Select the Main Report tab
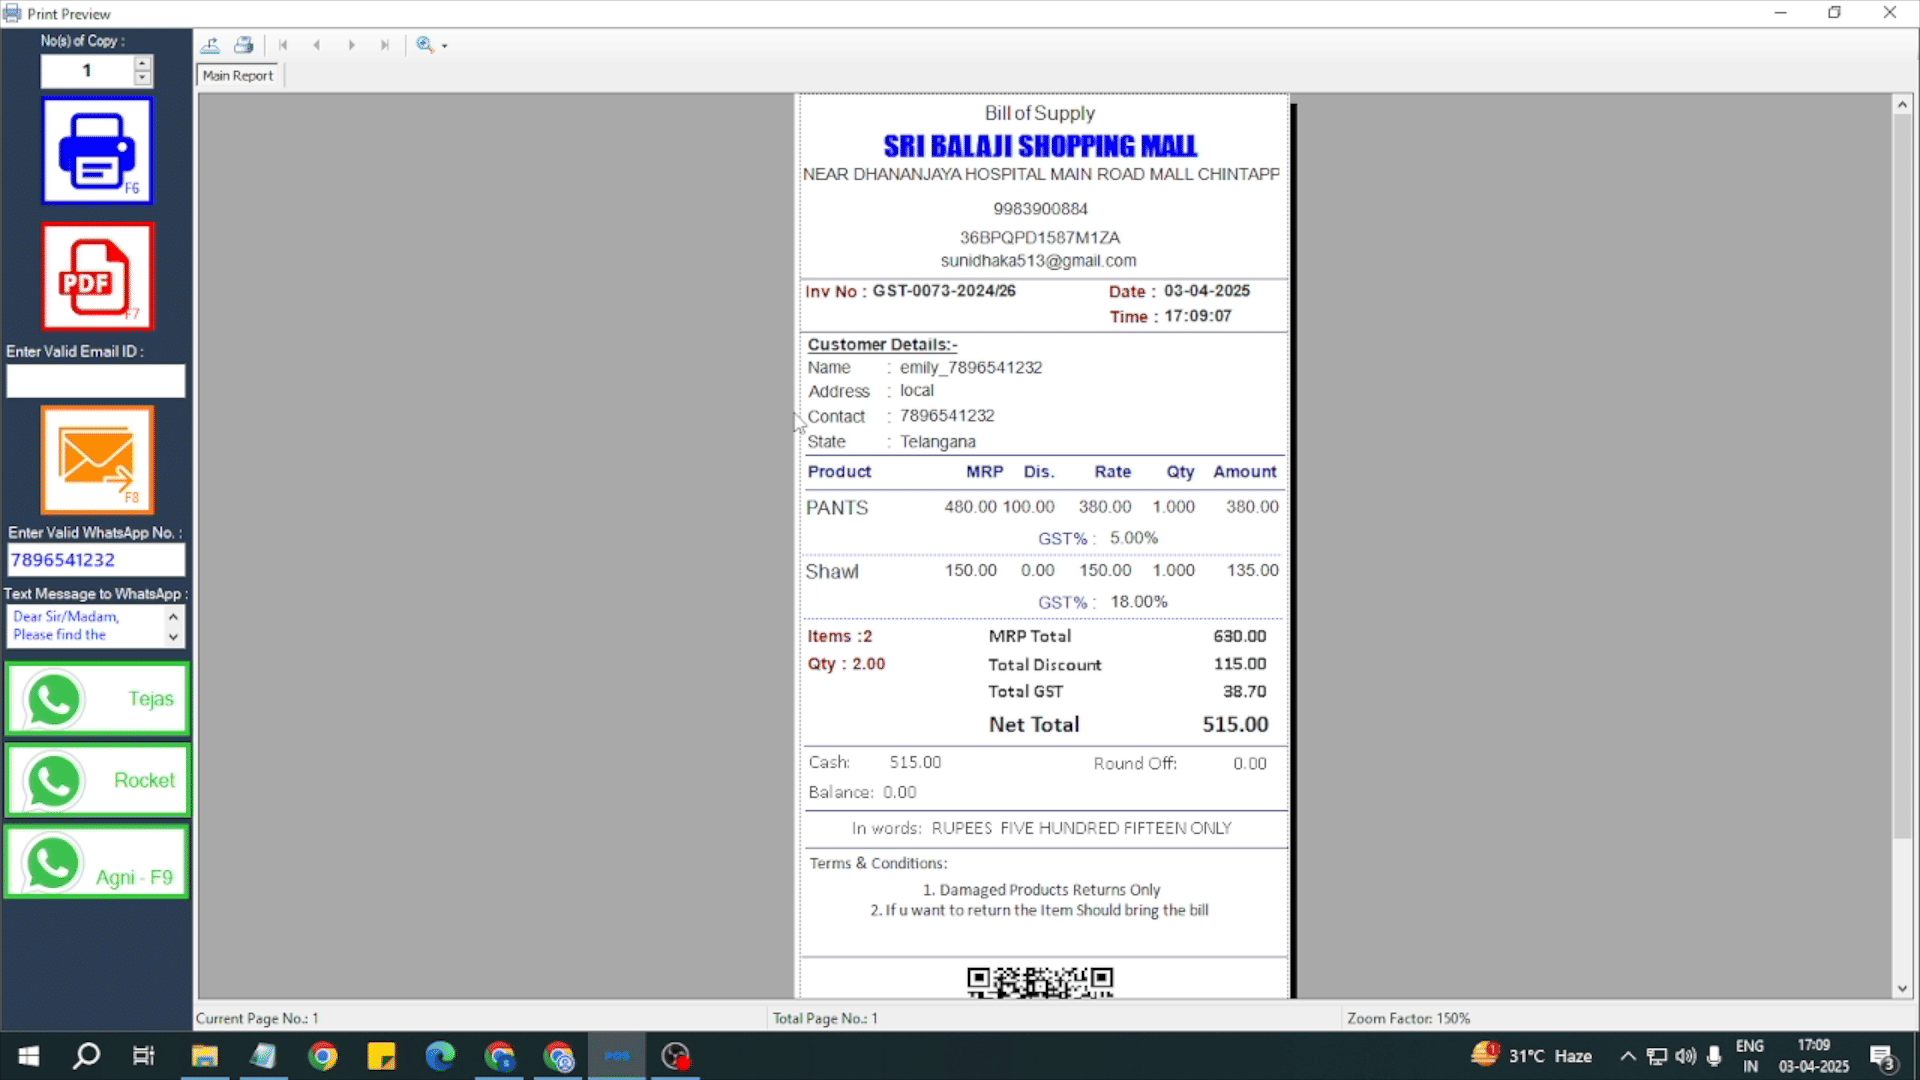This screenshot has width=1920, height=1080. click(238, 76)
